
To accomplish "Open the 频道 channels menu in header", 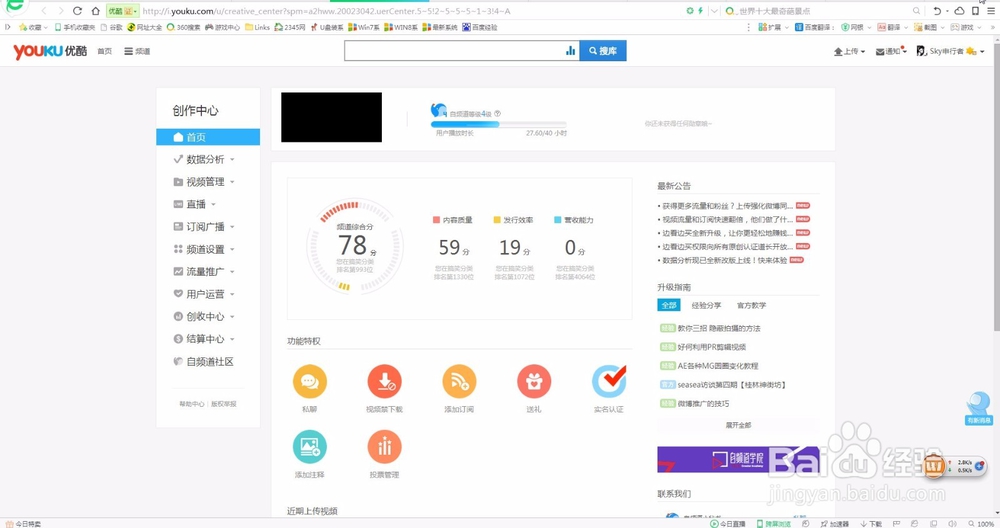I will pyautogui.click(x=137, y=51).
